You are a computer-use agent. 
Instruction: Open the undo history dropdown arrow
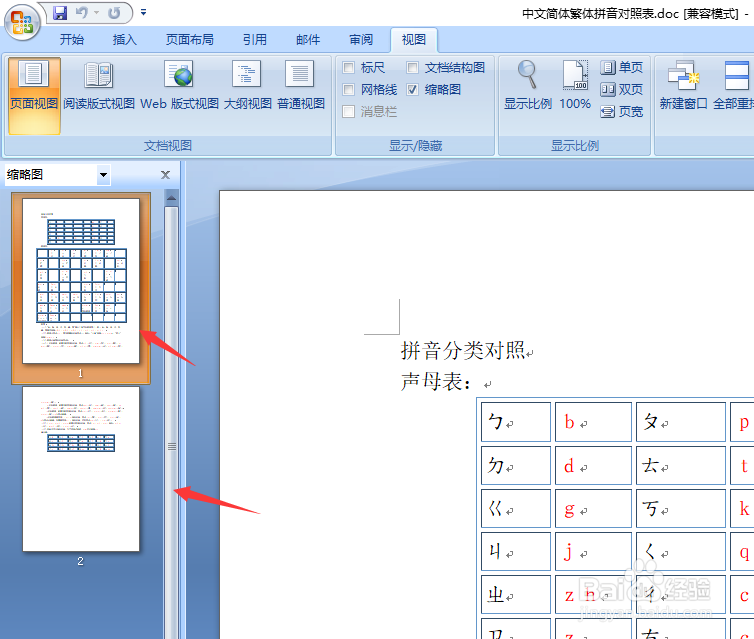tap(97, 13)
